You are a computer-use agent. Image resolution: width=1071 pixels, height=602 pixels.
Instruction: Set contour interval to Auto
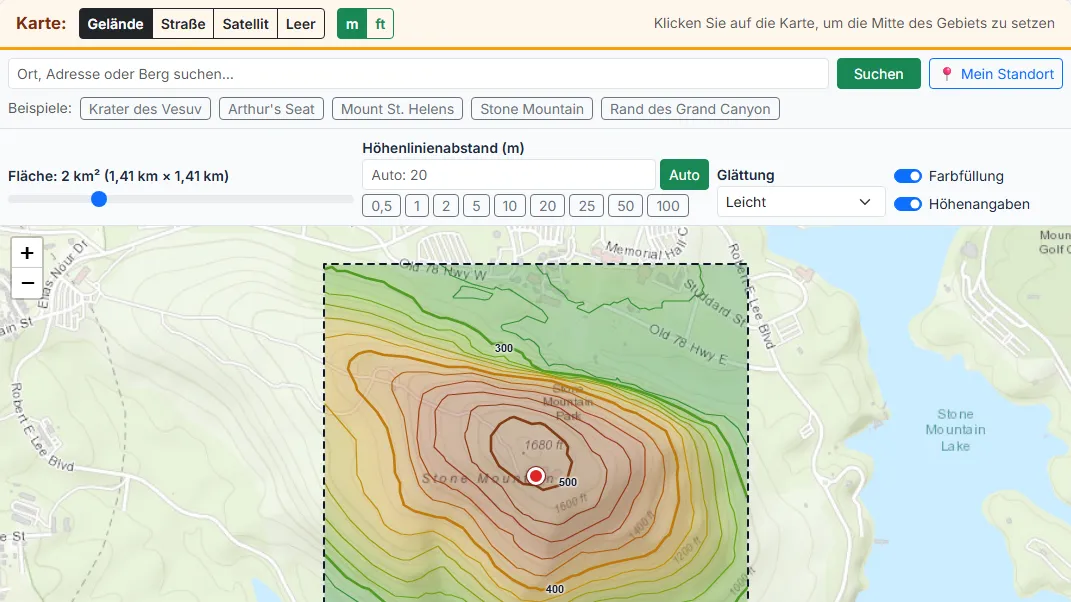684,175
